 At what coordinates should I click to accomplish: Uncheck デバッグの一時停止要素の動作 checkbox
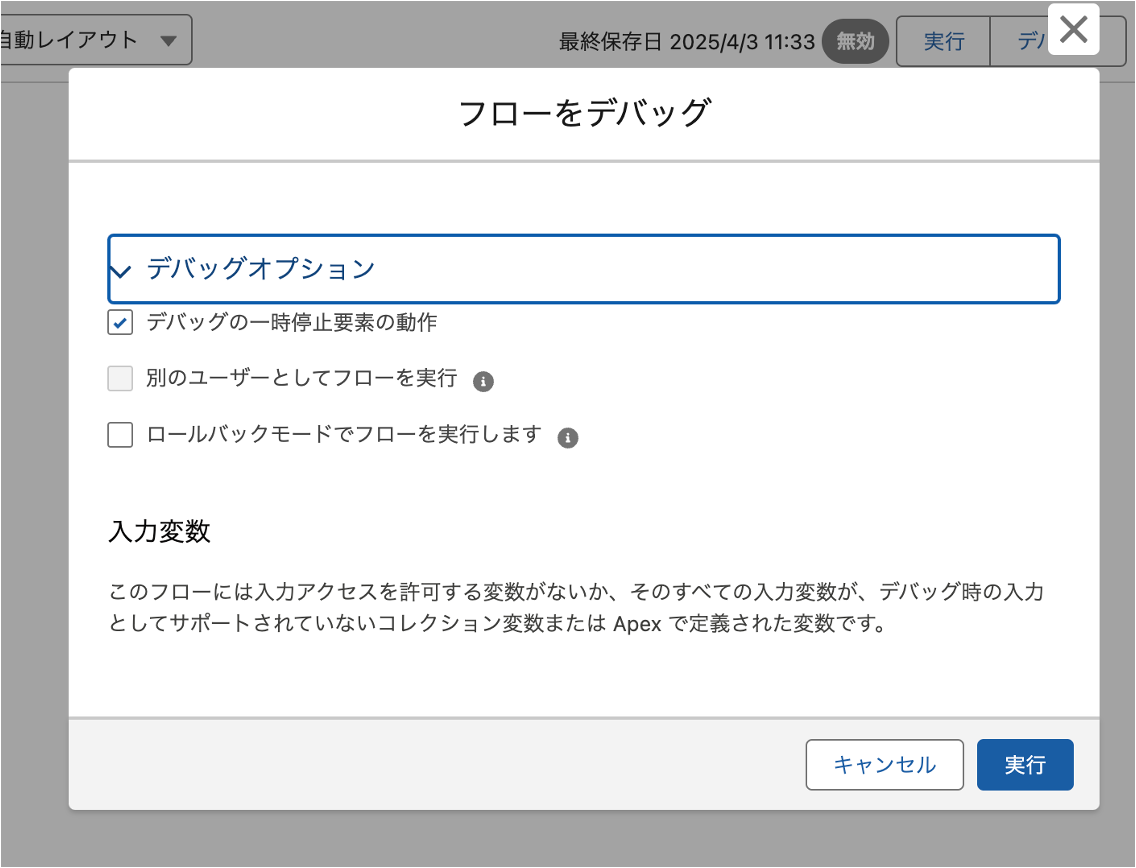tap(120, 323)
